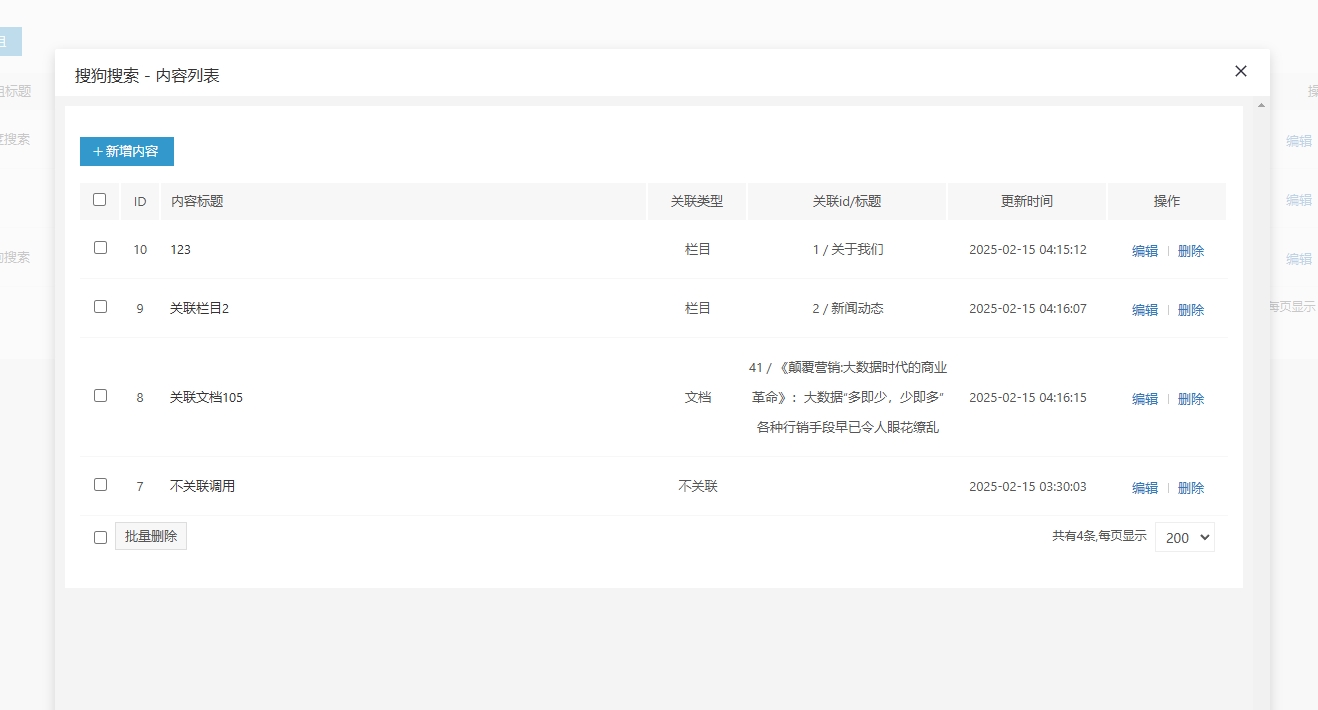Click 删除 for 关联栏目2

pos(1190,310)
